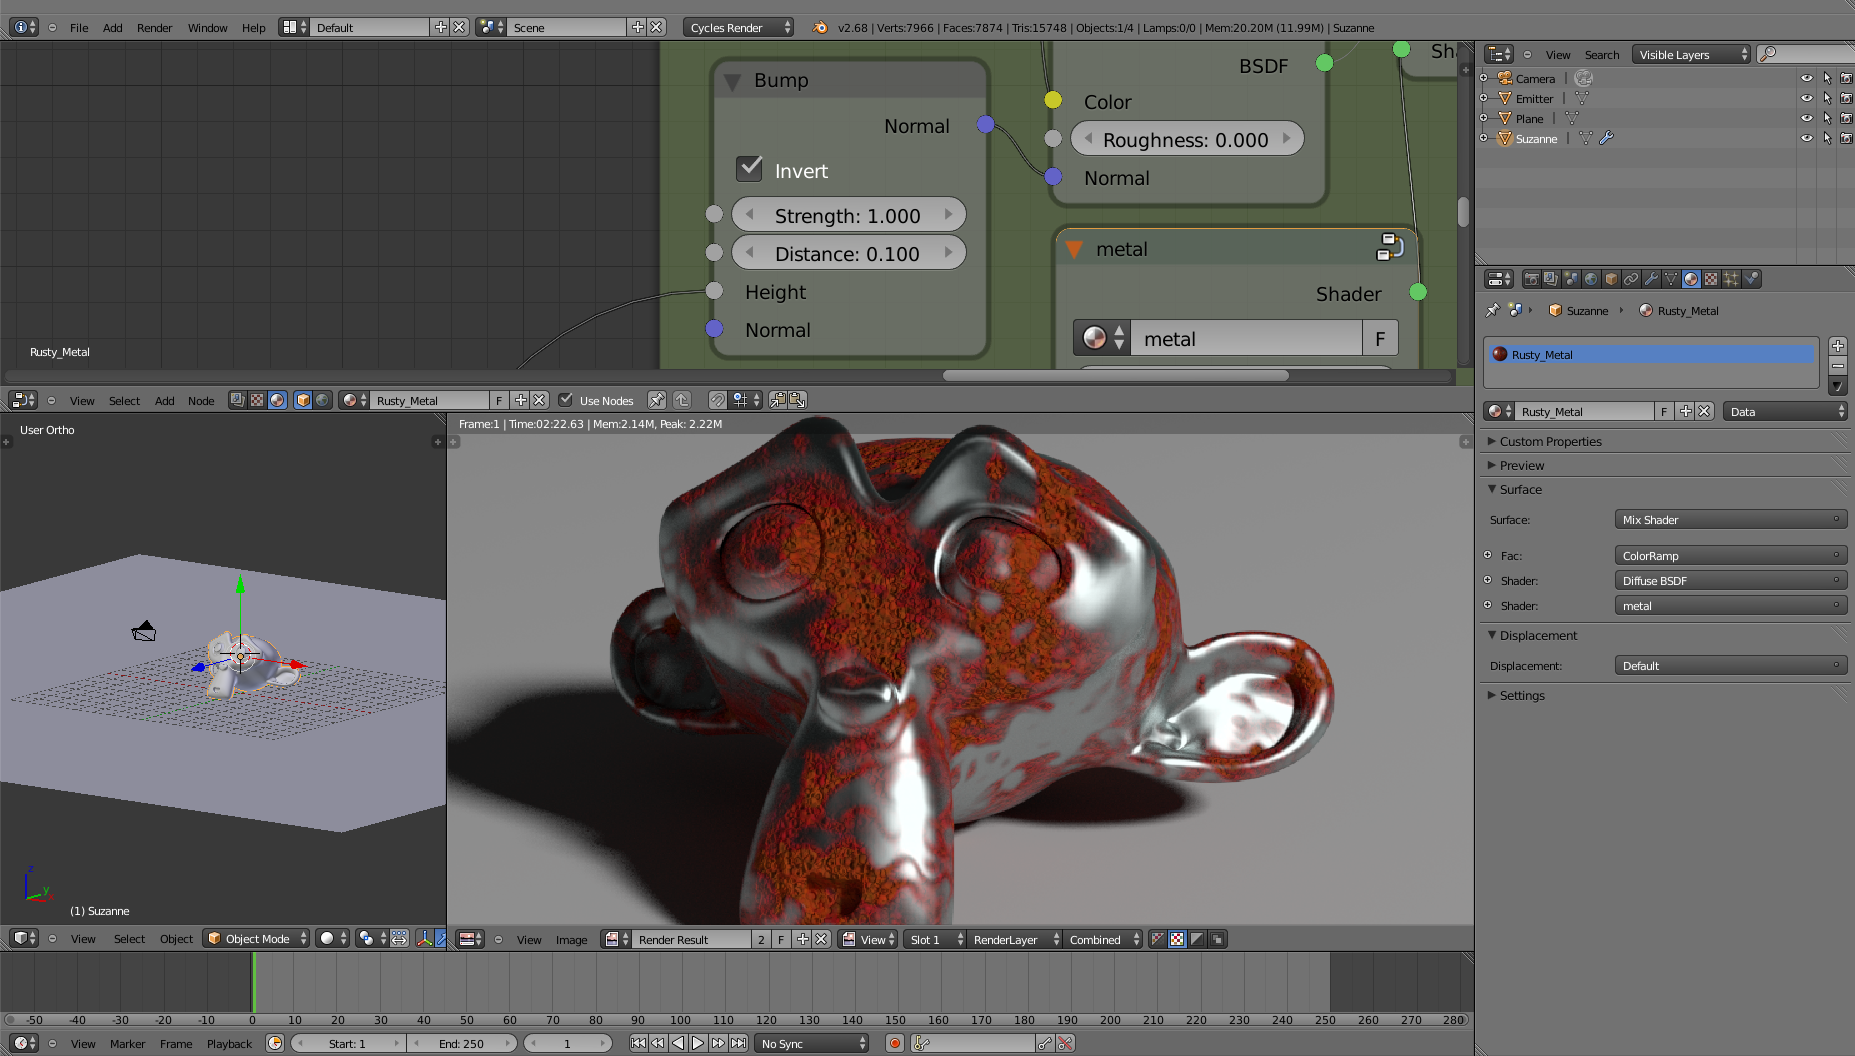
Task: Expand the Settings panel
Action: pyautogui.click(x=1522, y=695)
